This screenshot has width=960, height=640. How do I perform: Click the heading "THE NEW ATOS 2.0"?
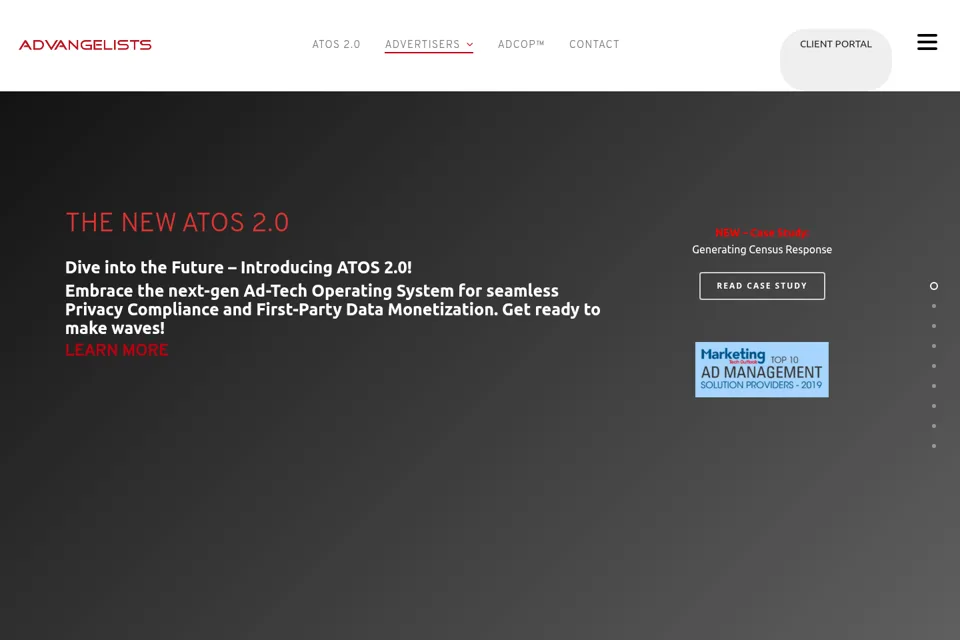pos(177,222)
